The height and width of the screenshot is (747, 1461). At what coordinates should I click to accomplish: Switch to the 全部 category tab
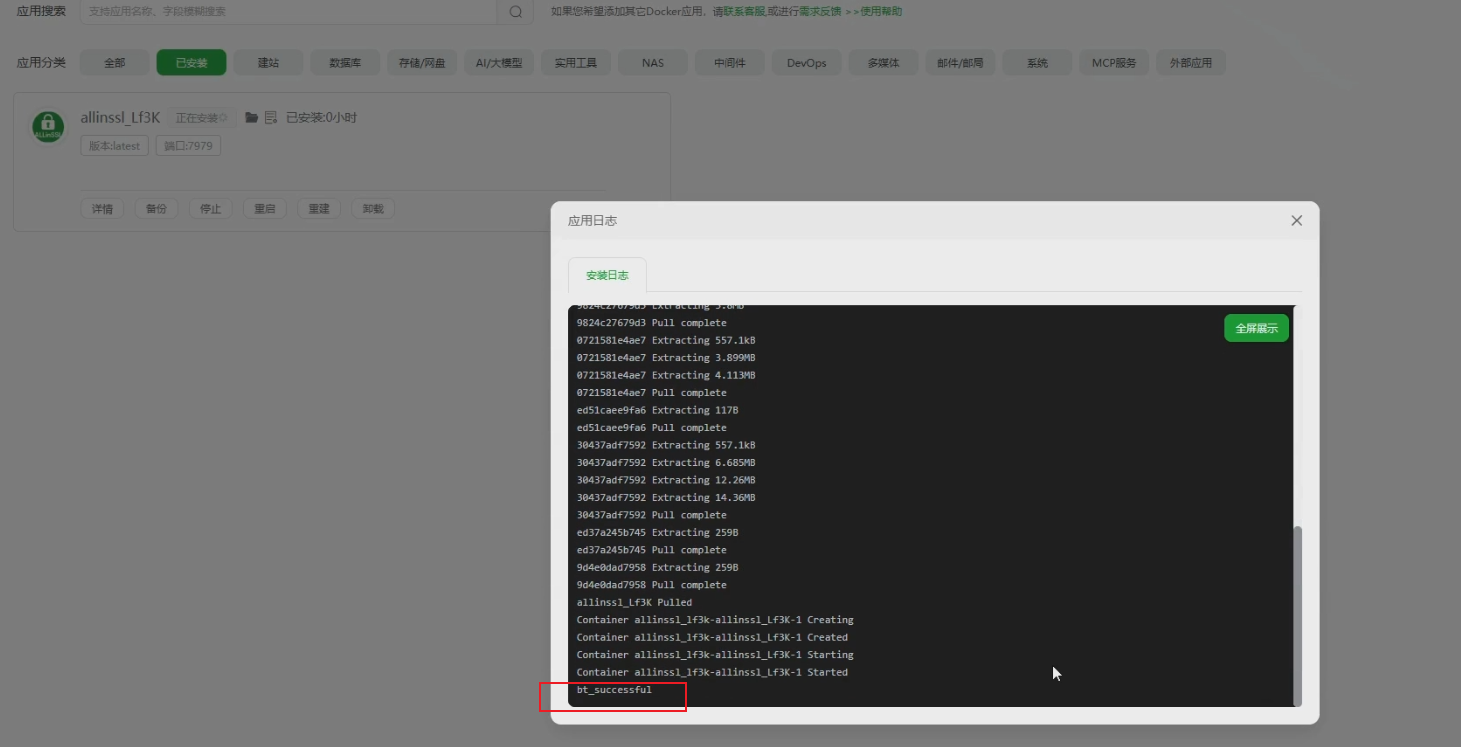(x=114, y=62)
